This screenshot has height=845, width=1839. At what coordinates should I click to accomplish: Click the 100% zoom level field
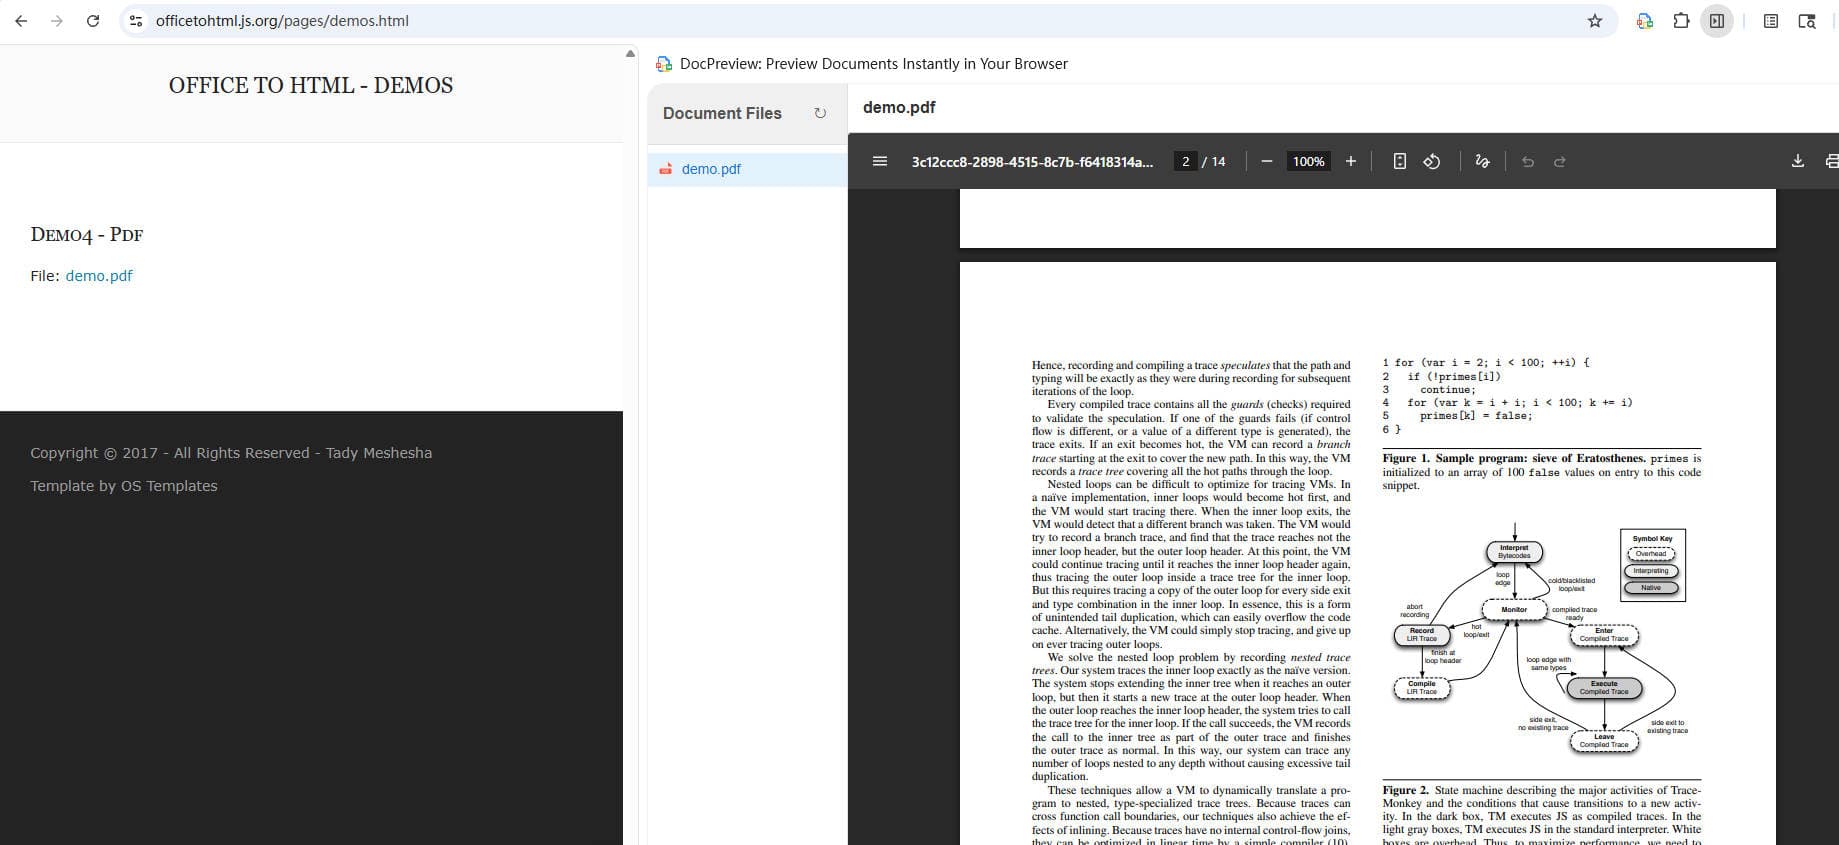point(1308,161)
